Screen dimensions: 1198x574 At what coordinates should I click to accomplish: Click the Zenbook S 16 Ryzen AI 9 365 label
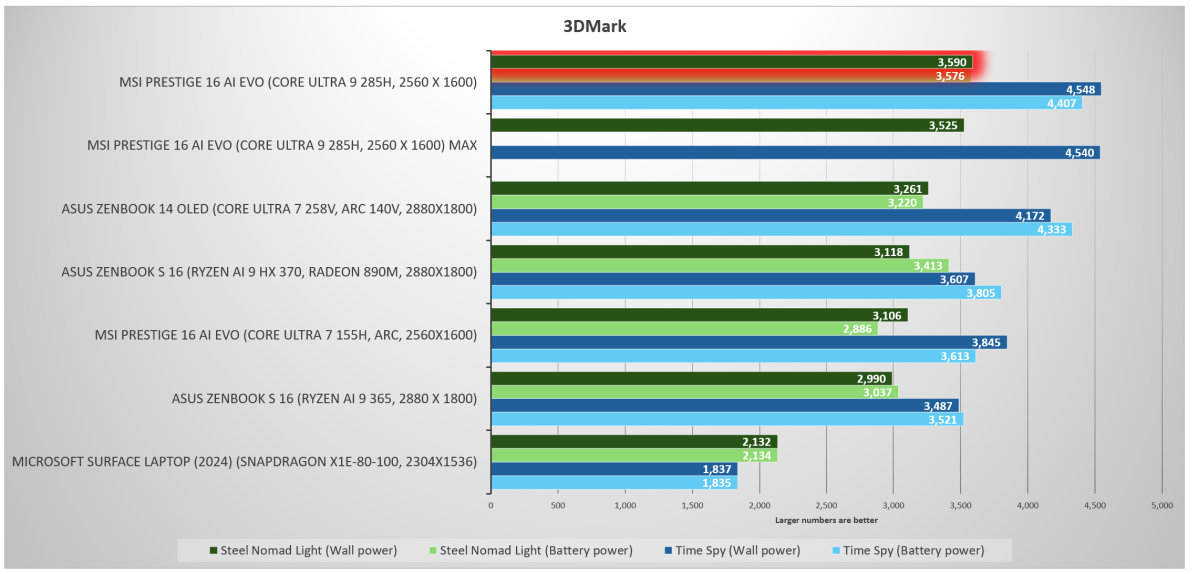coord(325,398)
